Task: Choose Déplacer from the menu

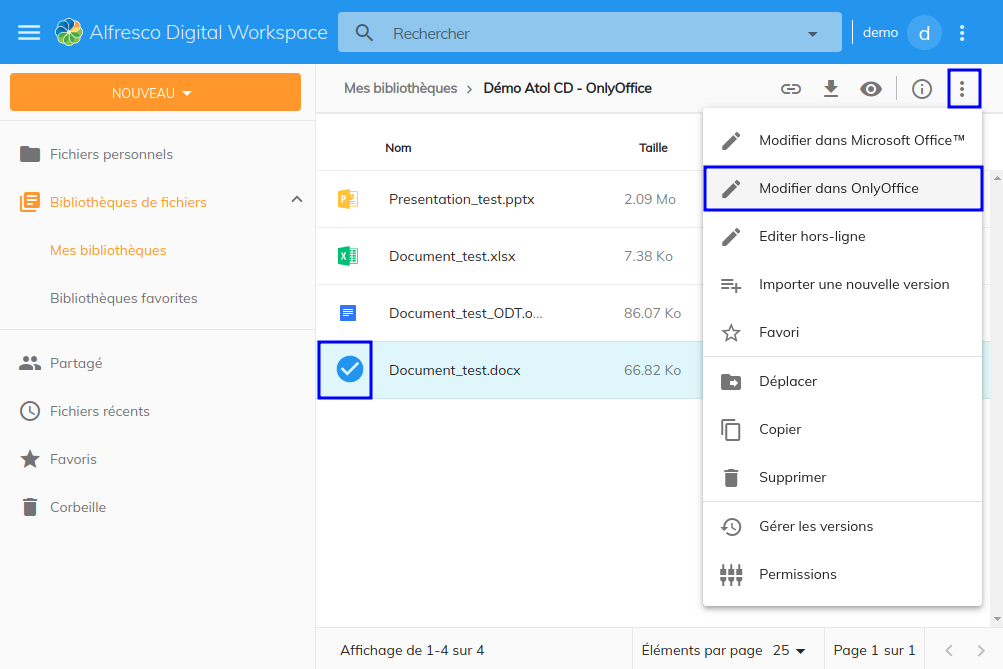Action: (x=842, y=381)
